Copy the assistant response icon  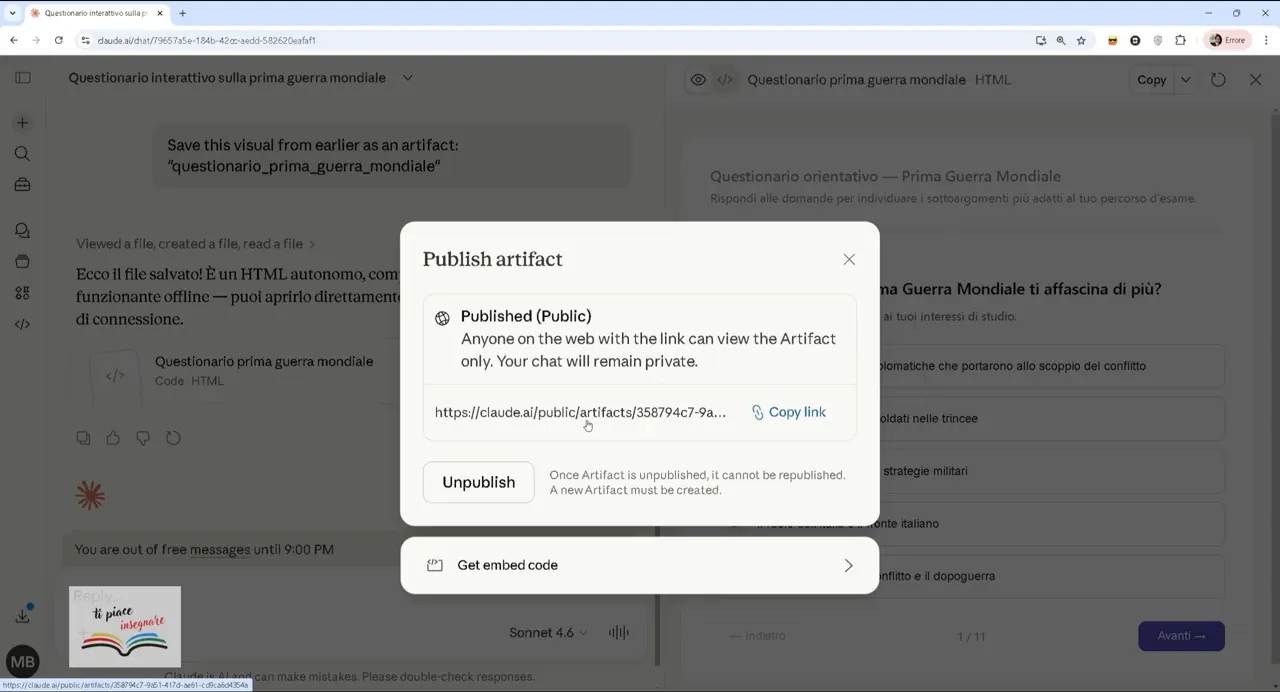pyautogui.click(x=83, y=438)
